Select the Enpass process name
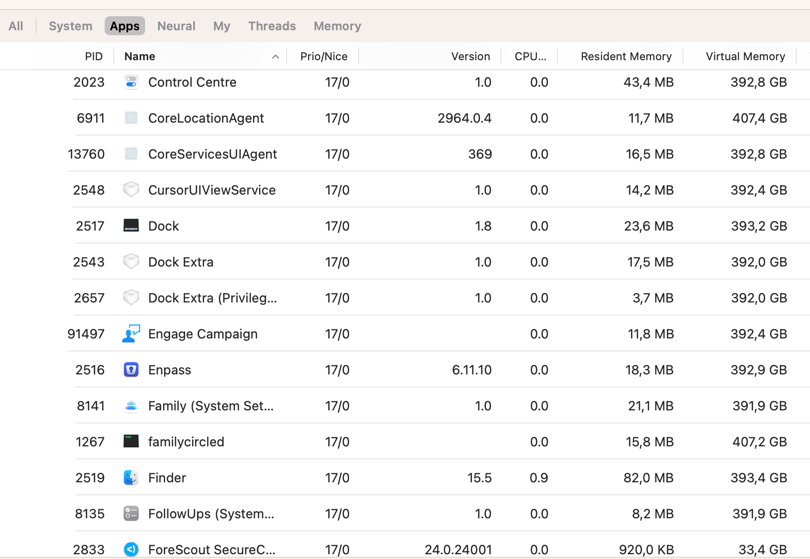This screenshot has height=559, width=810. [x=169, y=370]
